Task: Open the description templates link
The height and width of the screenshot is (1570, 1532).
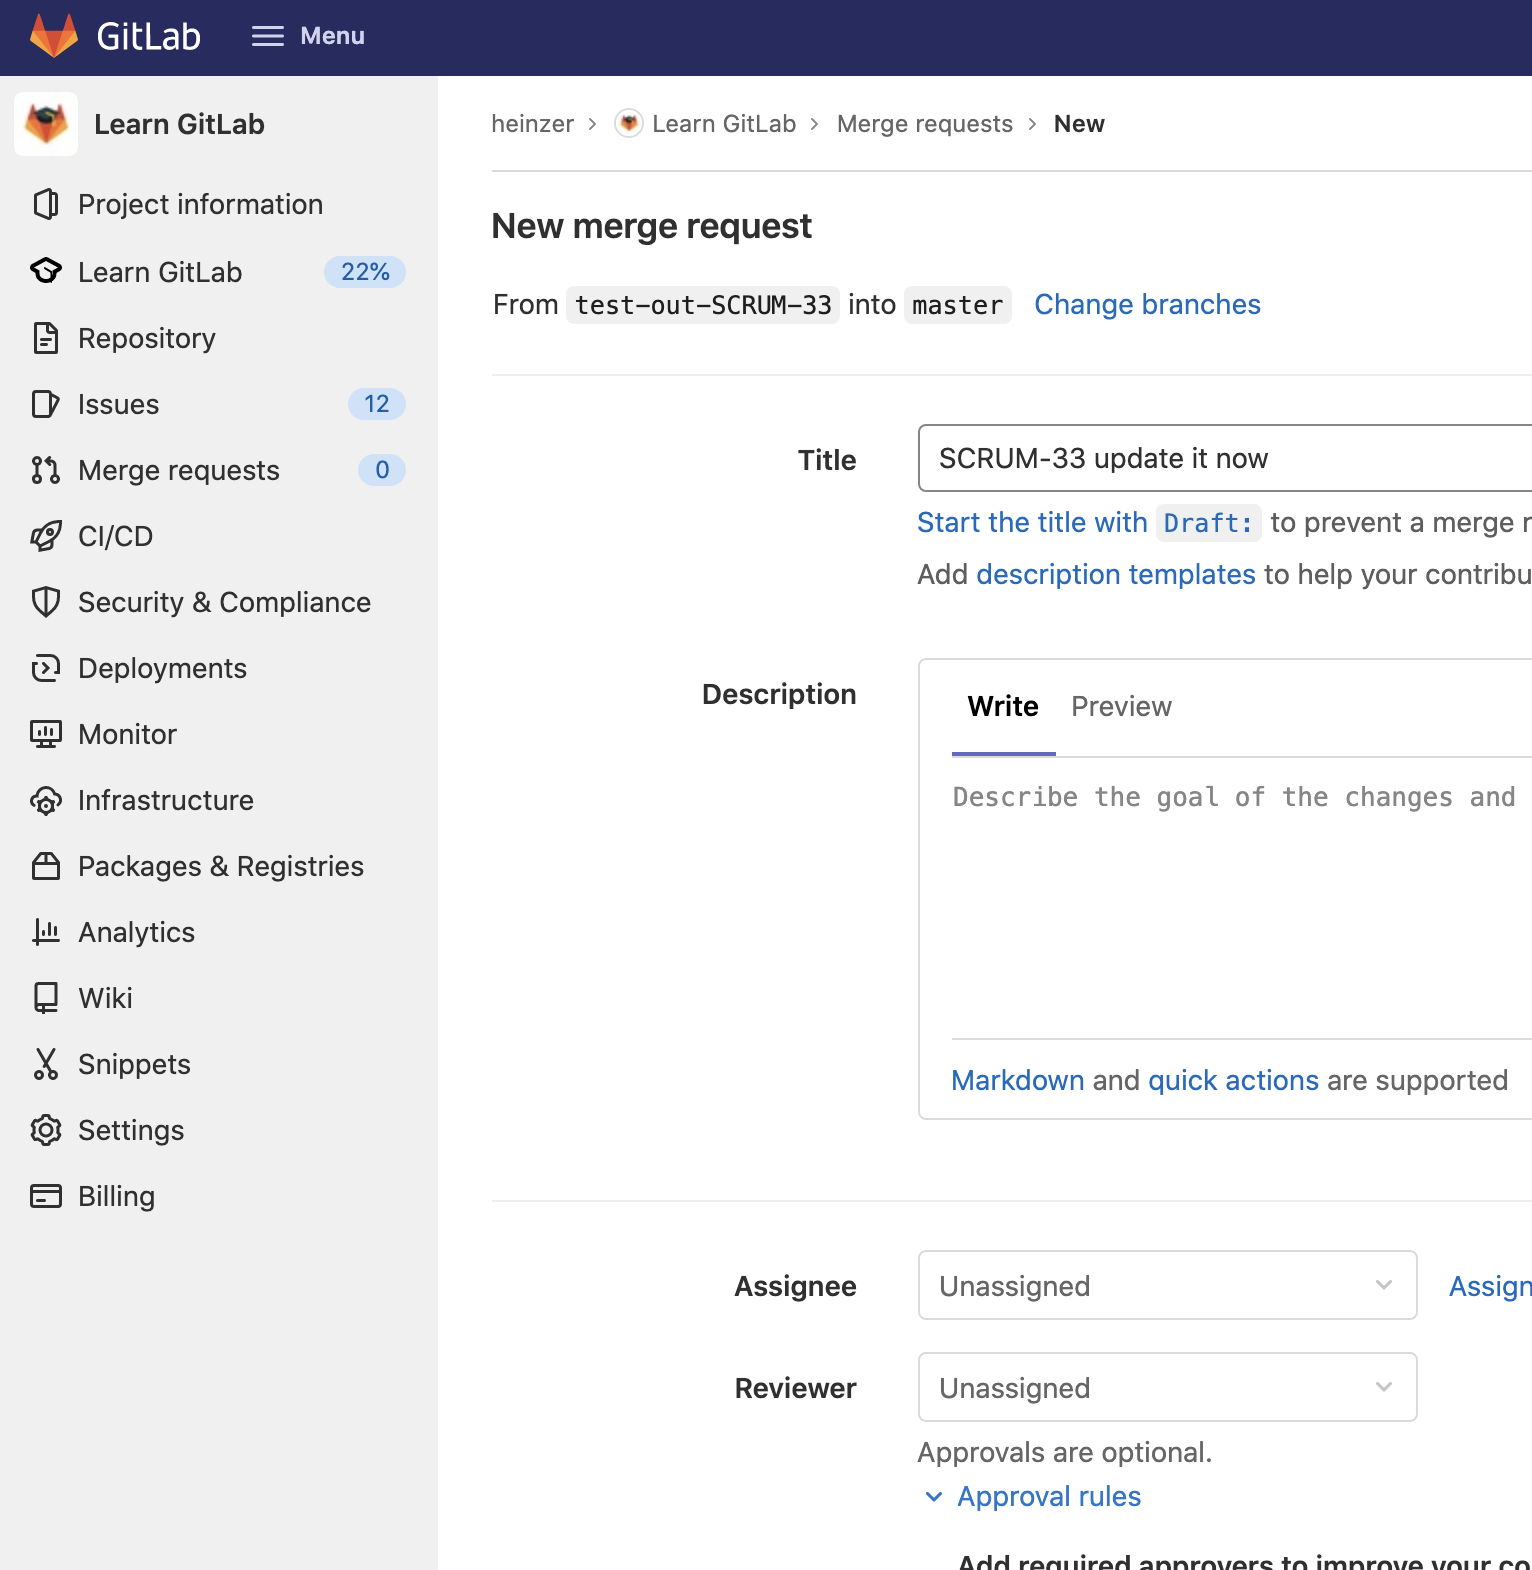Action: (1116, 574)
